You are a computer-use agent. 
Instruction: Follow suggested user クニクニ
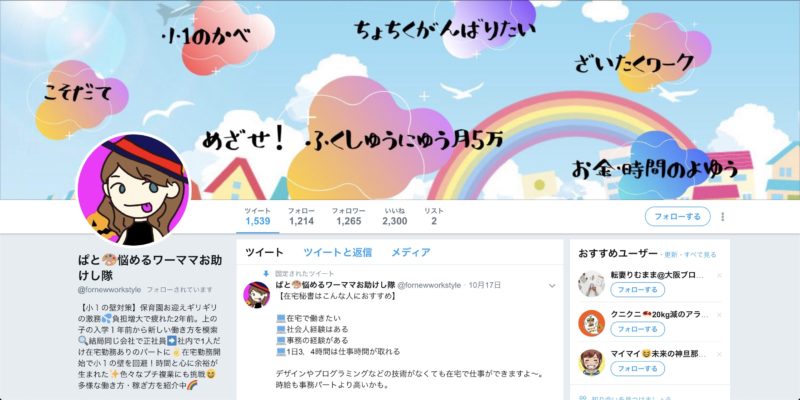[638, 329]
